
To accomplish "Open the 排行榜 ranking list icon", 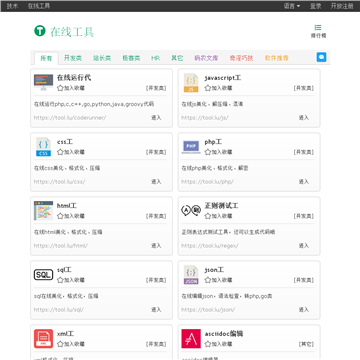I will [318, 28].
